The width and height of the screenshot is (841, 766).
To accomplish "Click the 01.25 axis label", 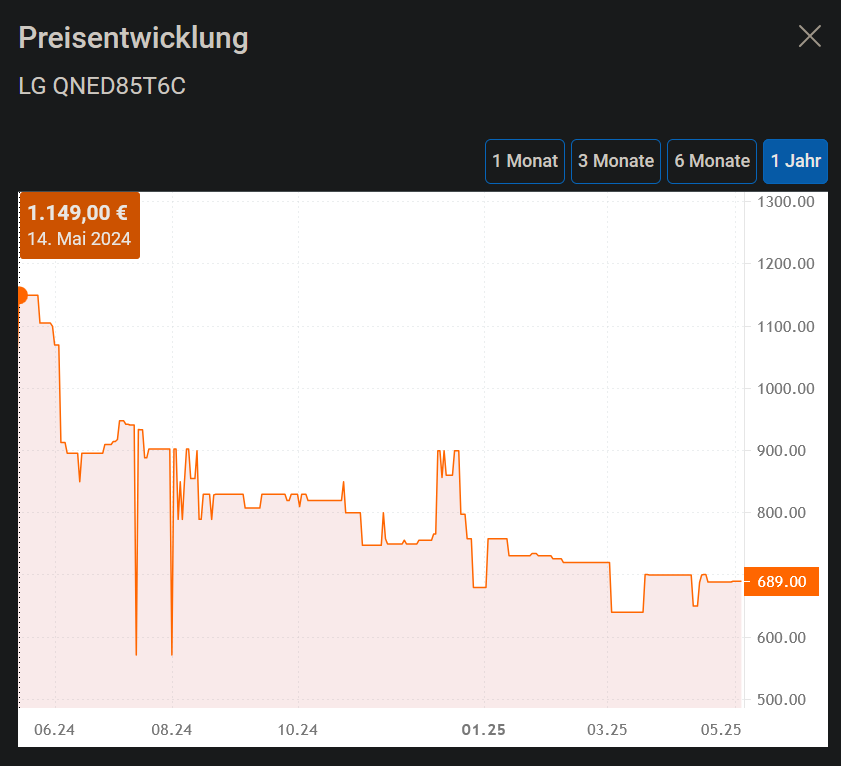I will pos(483,730).
